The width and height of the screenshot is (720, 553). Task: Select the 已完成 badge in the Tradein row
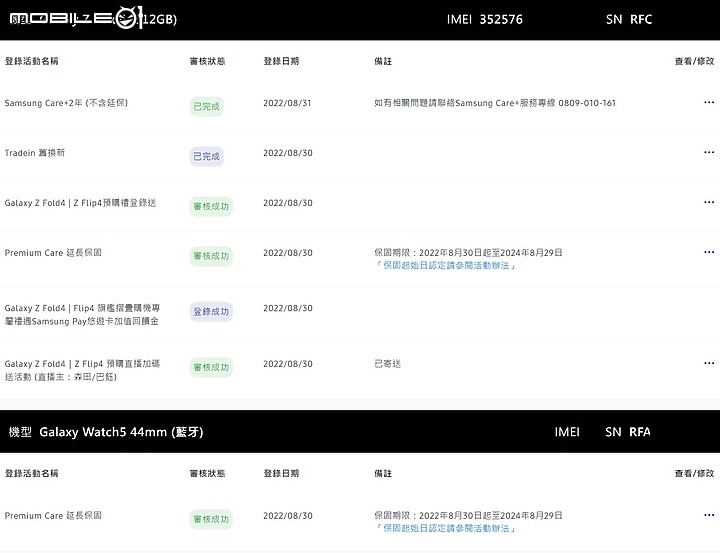tap(207, 157)
